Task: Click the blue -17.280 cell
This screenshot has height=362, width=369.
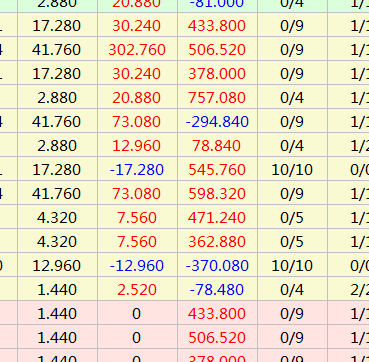Action: tap(137, 169)
